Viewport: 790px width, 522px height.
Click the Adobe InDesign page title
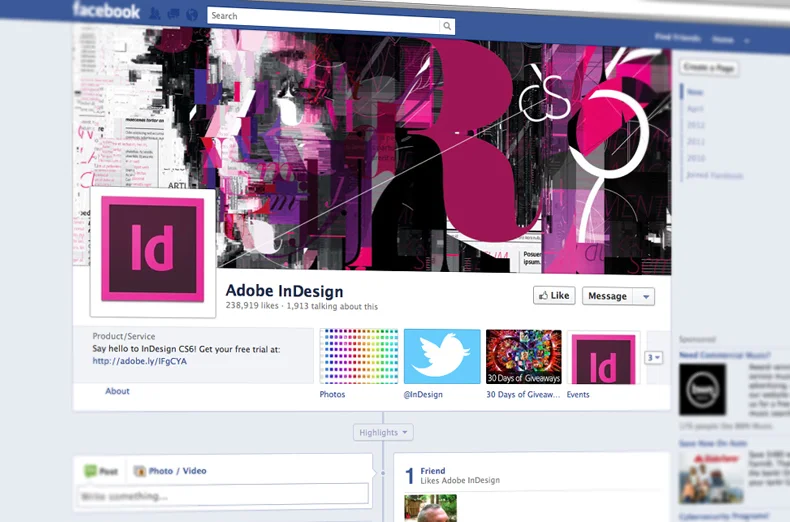[284, 291]
